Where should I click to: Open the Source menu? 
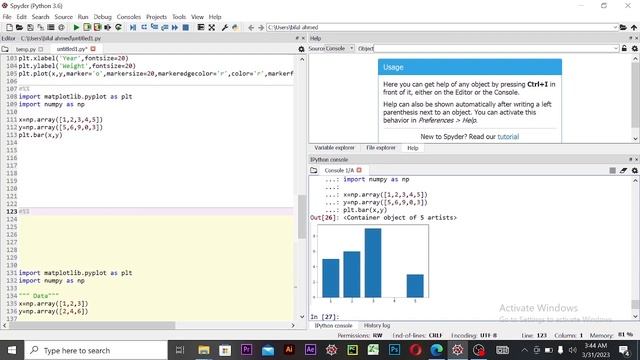pos(64,17)
